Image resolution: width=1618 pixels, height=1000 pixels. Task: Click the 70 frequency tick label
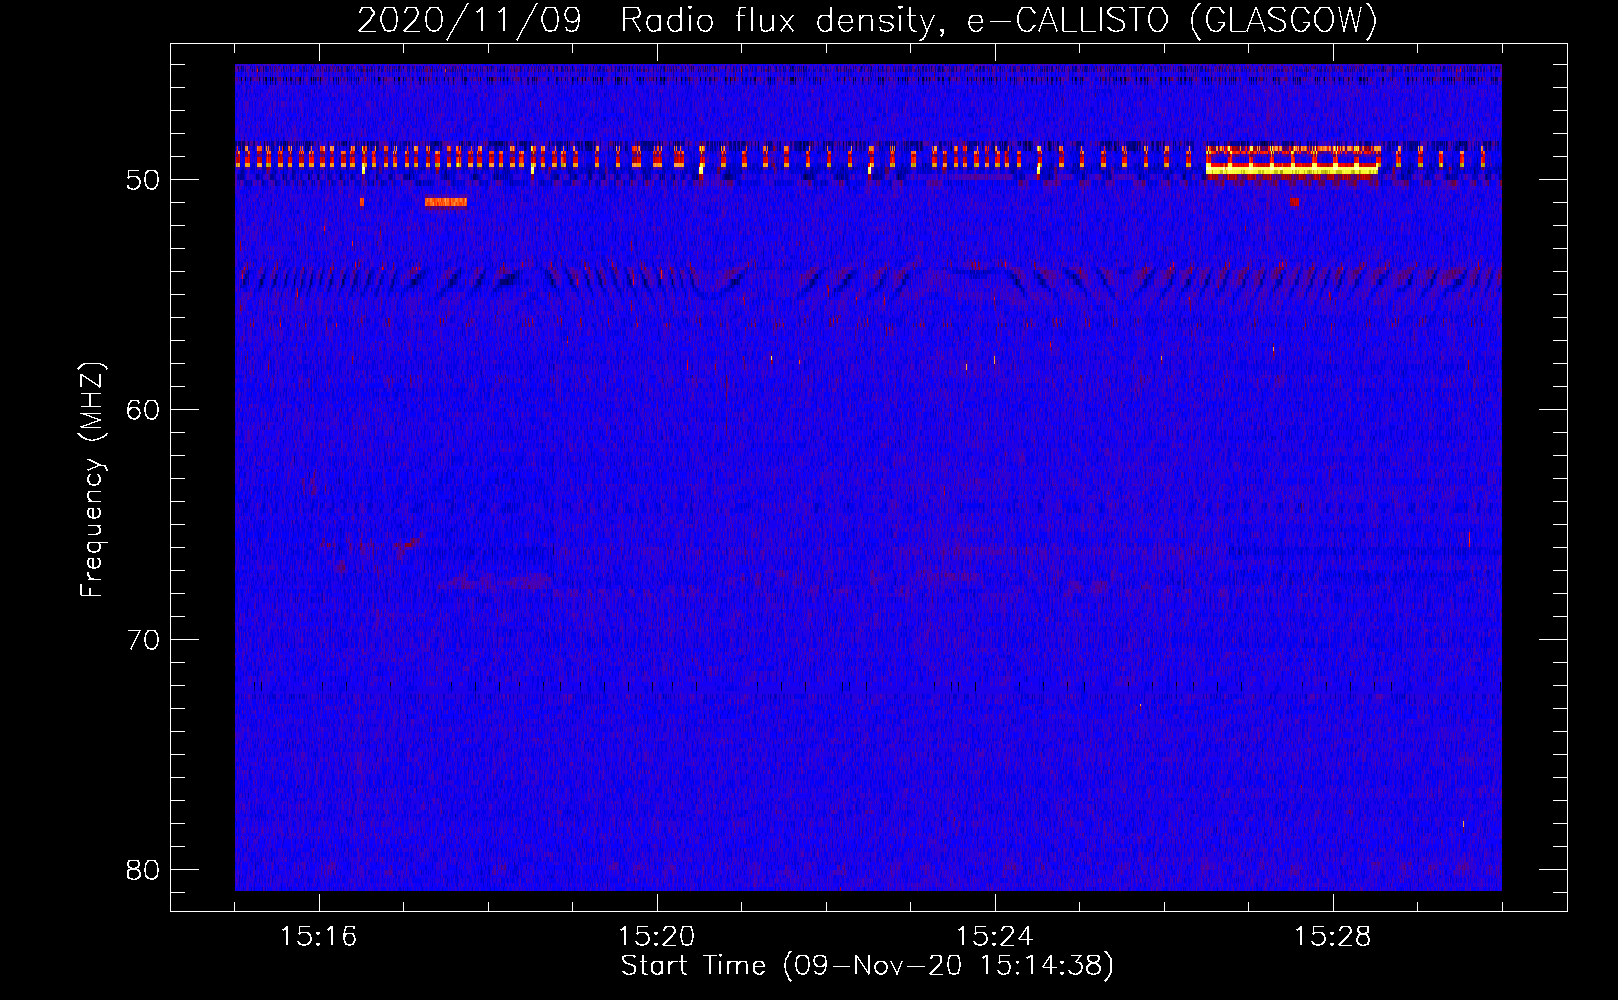click(x=143, y=640)
